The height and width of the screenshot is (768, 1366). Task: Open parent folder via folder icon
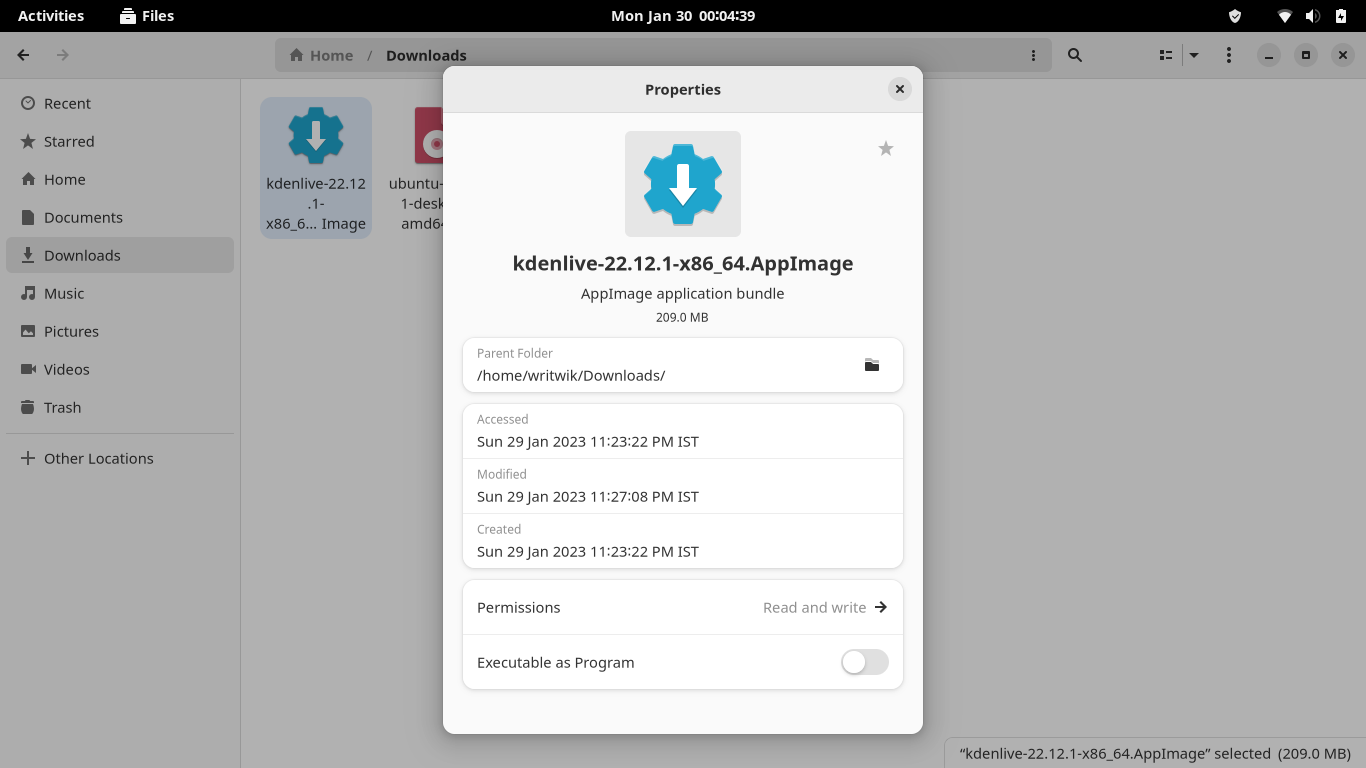click(871, 365)
